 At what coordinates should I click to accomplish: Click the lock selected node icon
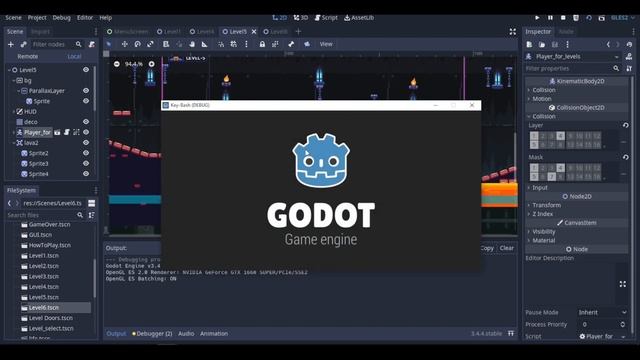click(262, 44)
